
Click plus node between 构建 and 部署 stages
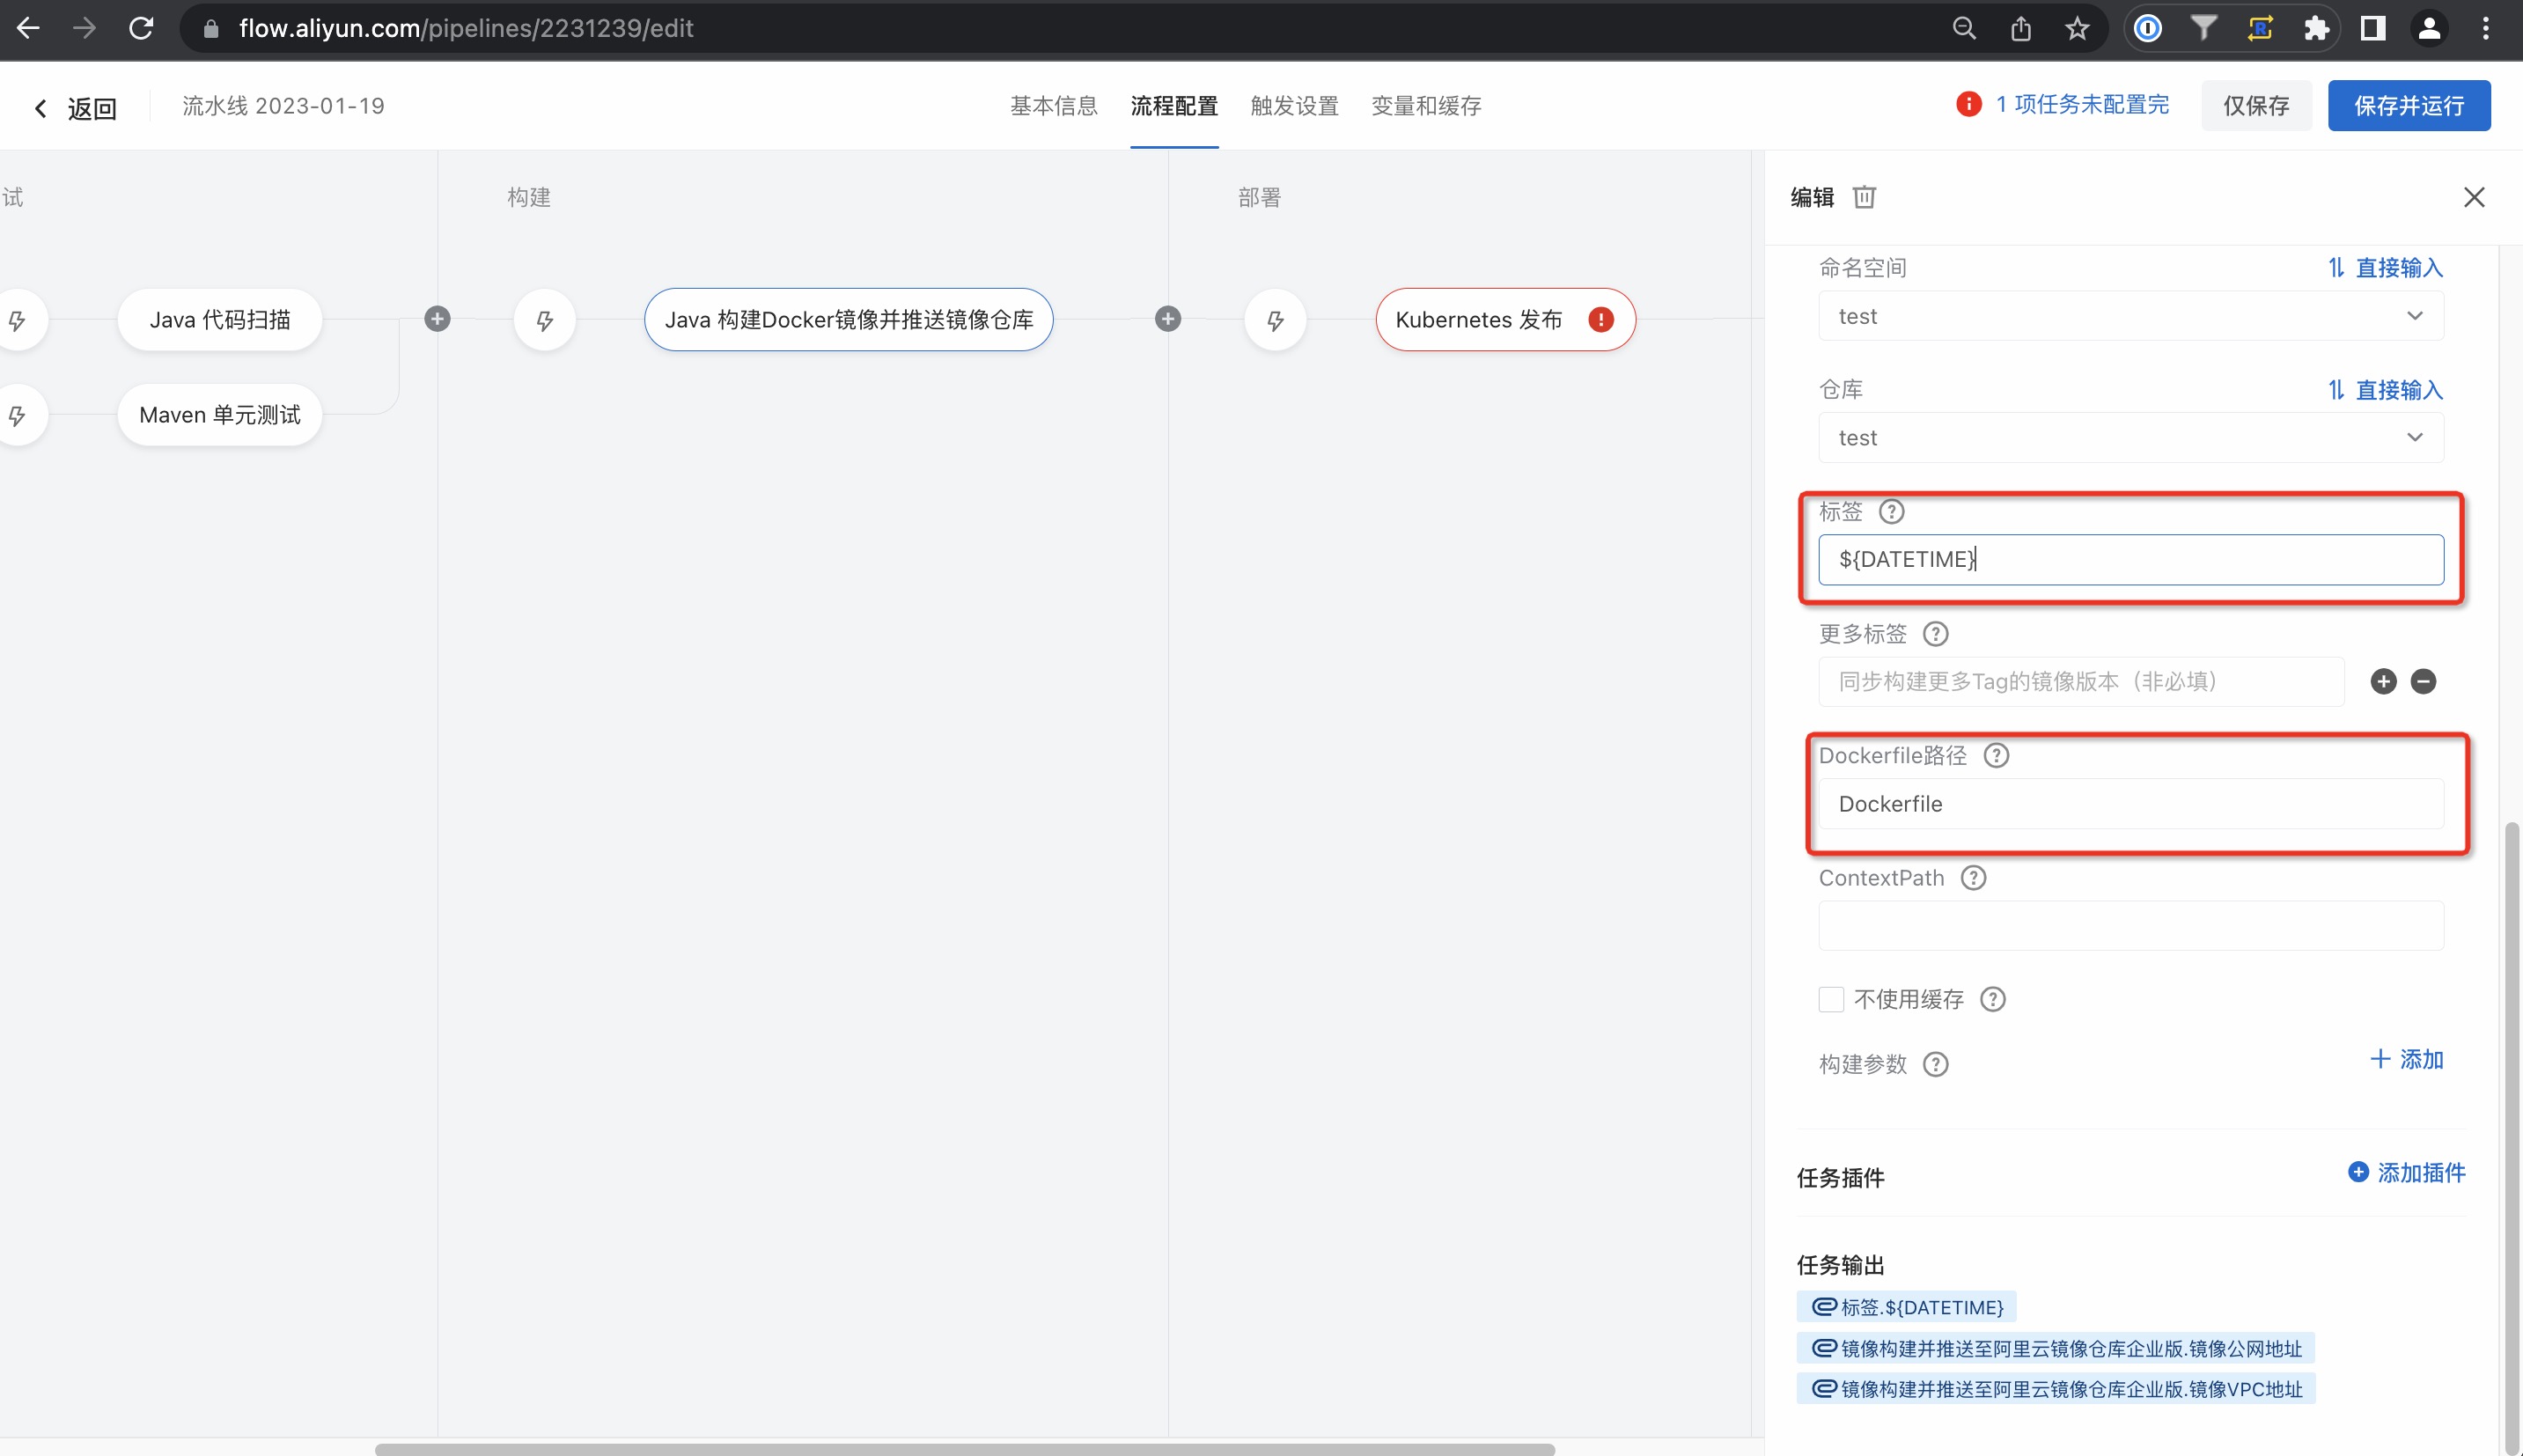tap(1168, 319)
